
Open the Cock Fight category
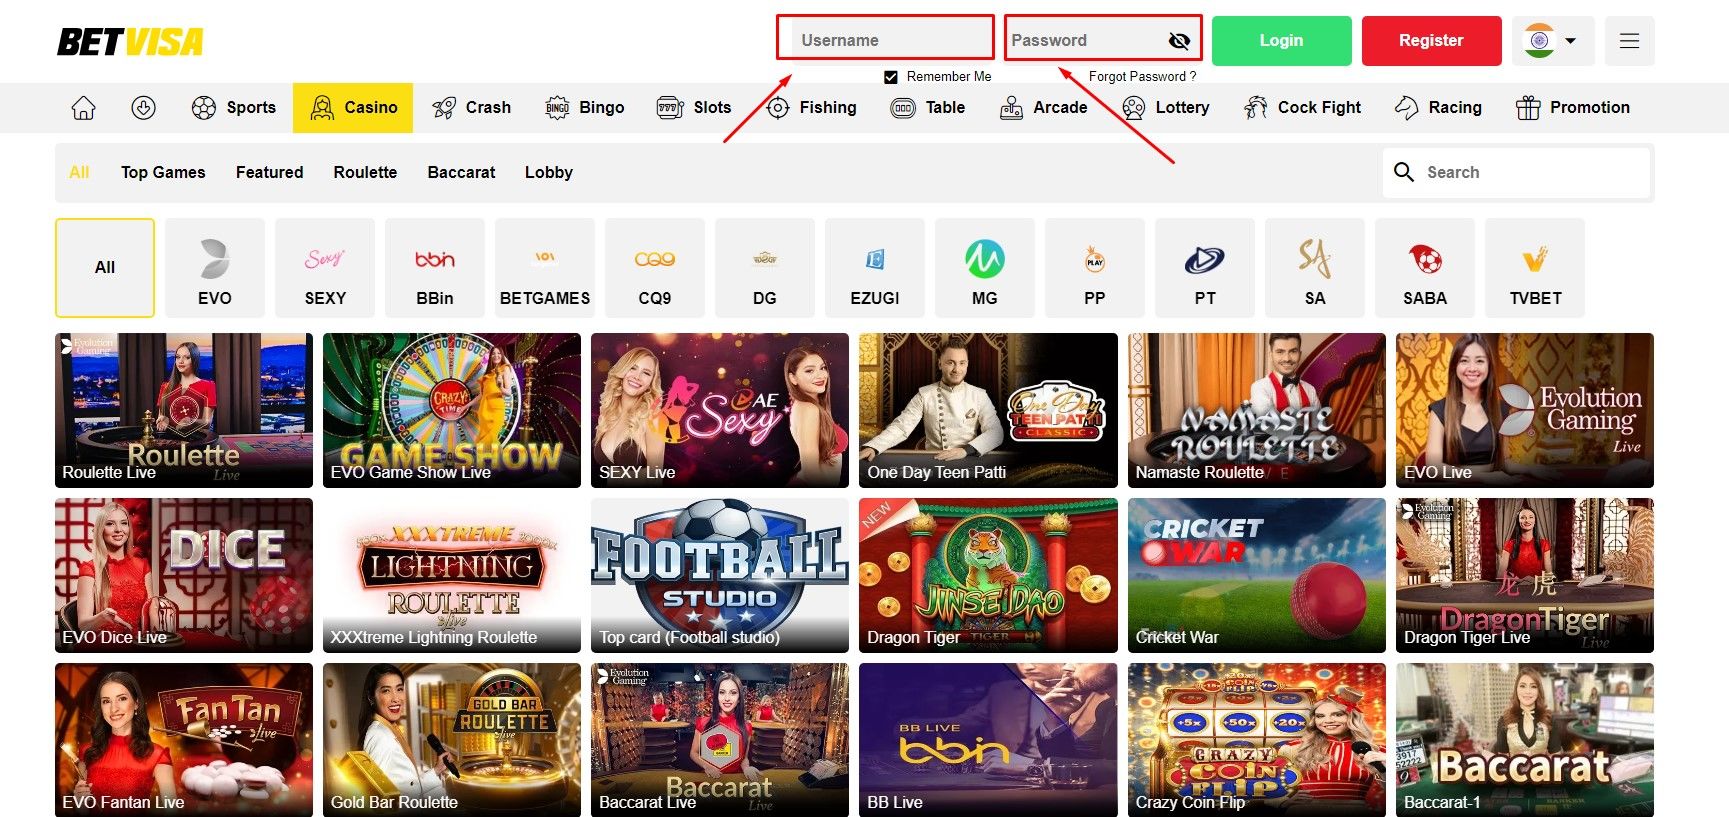(1302, 108)
